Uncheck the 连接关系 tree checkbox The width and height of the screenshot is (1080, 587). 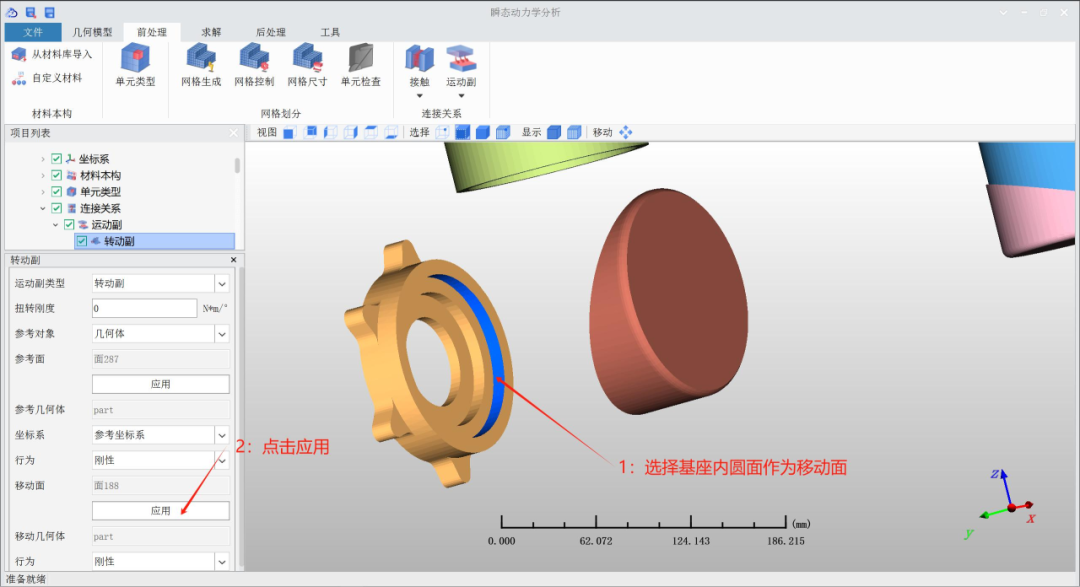(x=56, y=208)
